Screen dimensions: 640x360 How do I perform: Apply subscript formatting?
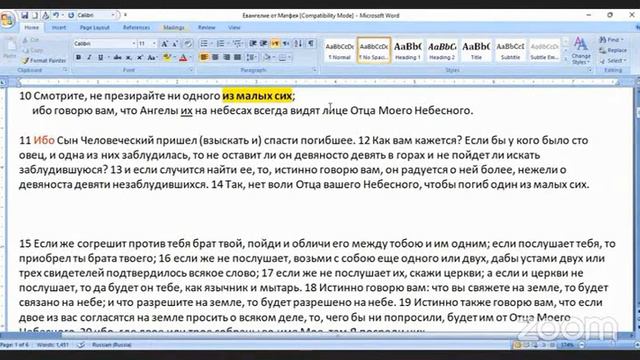[129, 58]
